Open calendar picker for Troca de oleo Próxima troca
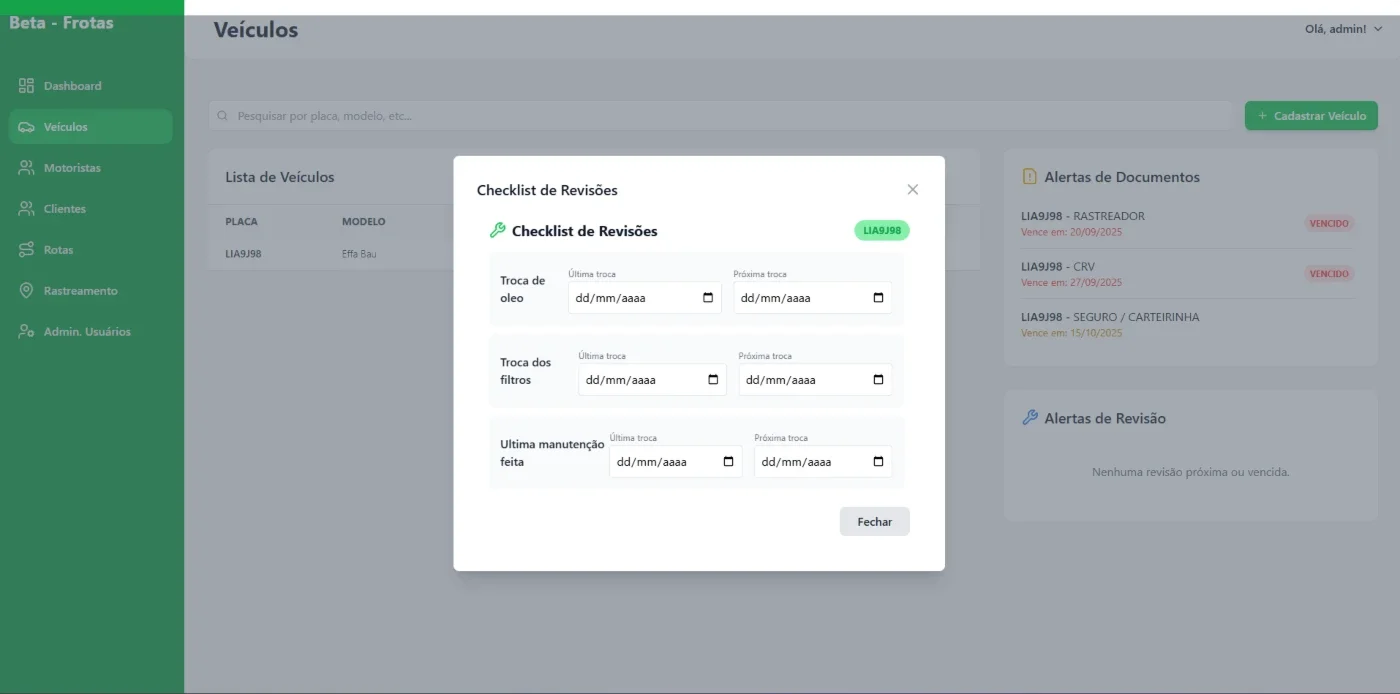This screenshot has width=1400, height=694. (878, 298)
